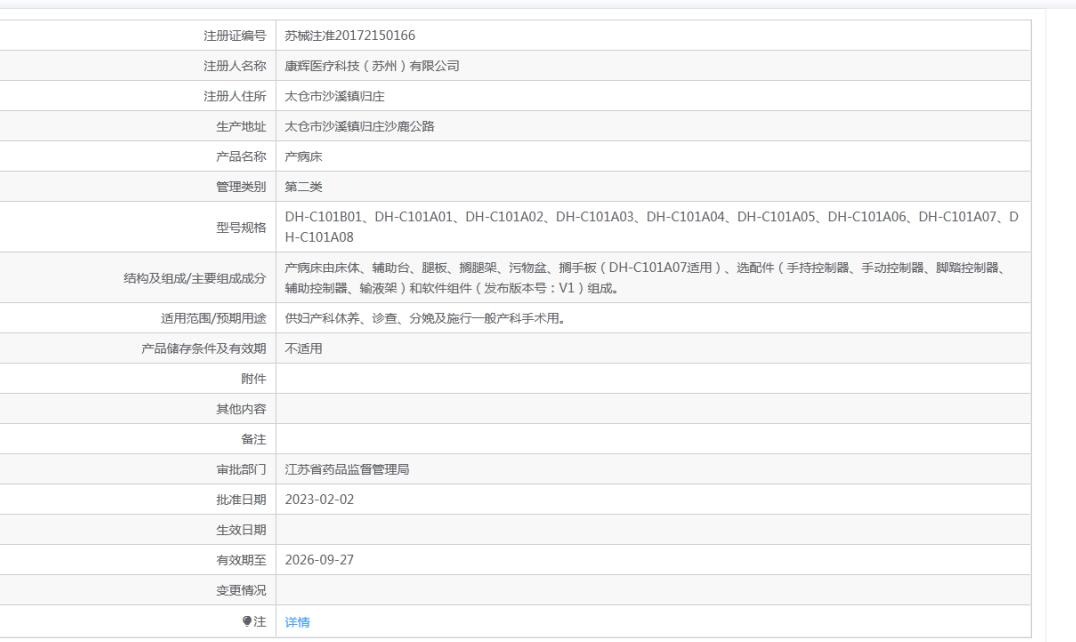Click the bullet icon beside 注 label
1076x642 pixels.
[247, 621]
